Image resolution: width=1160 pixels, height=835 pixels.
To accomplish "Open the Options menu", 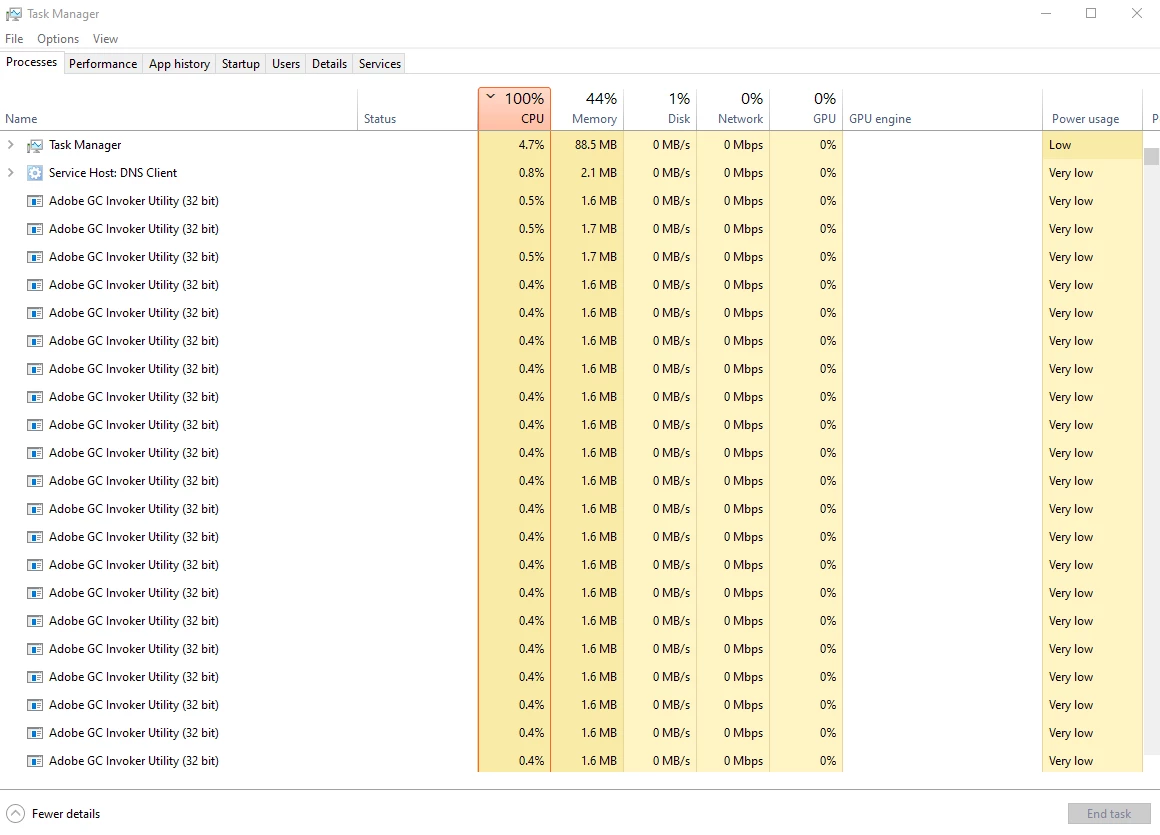I will click(x=58, y=38).
